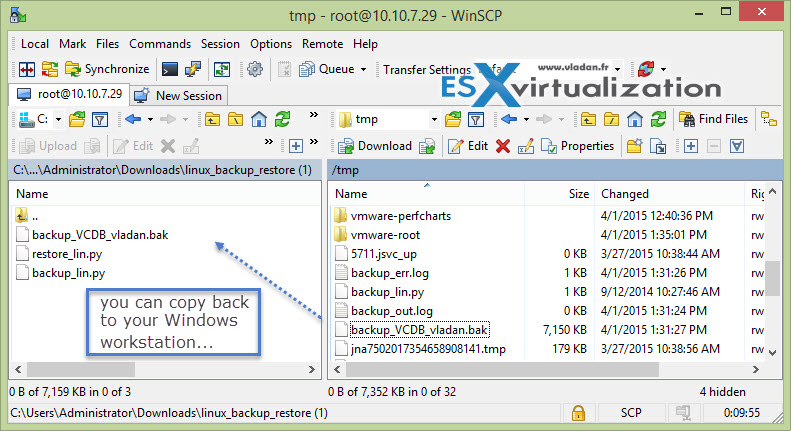Go to remote home directory icon
Image resolution: width=791 pixels, height=431 pixels.
pyautogui.click(x=635, y=120)
